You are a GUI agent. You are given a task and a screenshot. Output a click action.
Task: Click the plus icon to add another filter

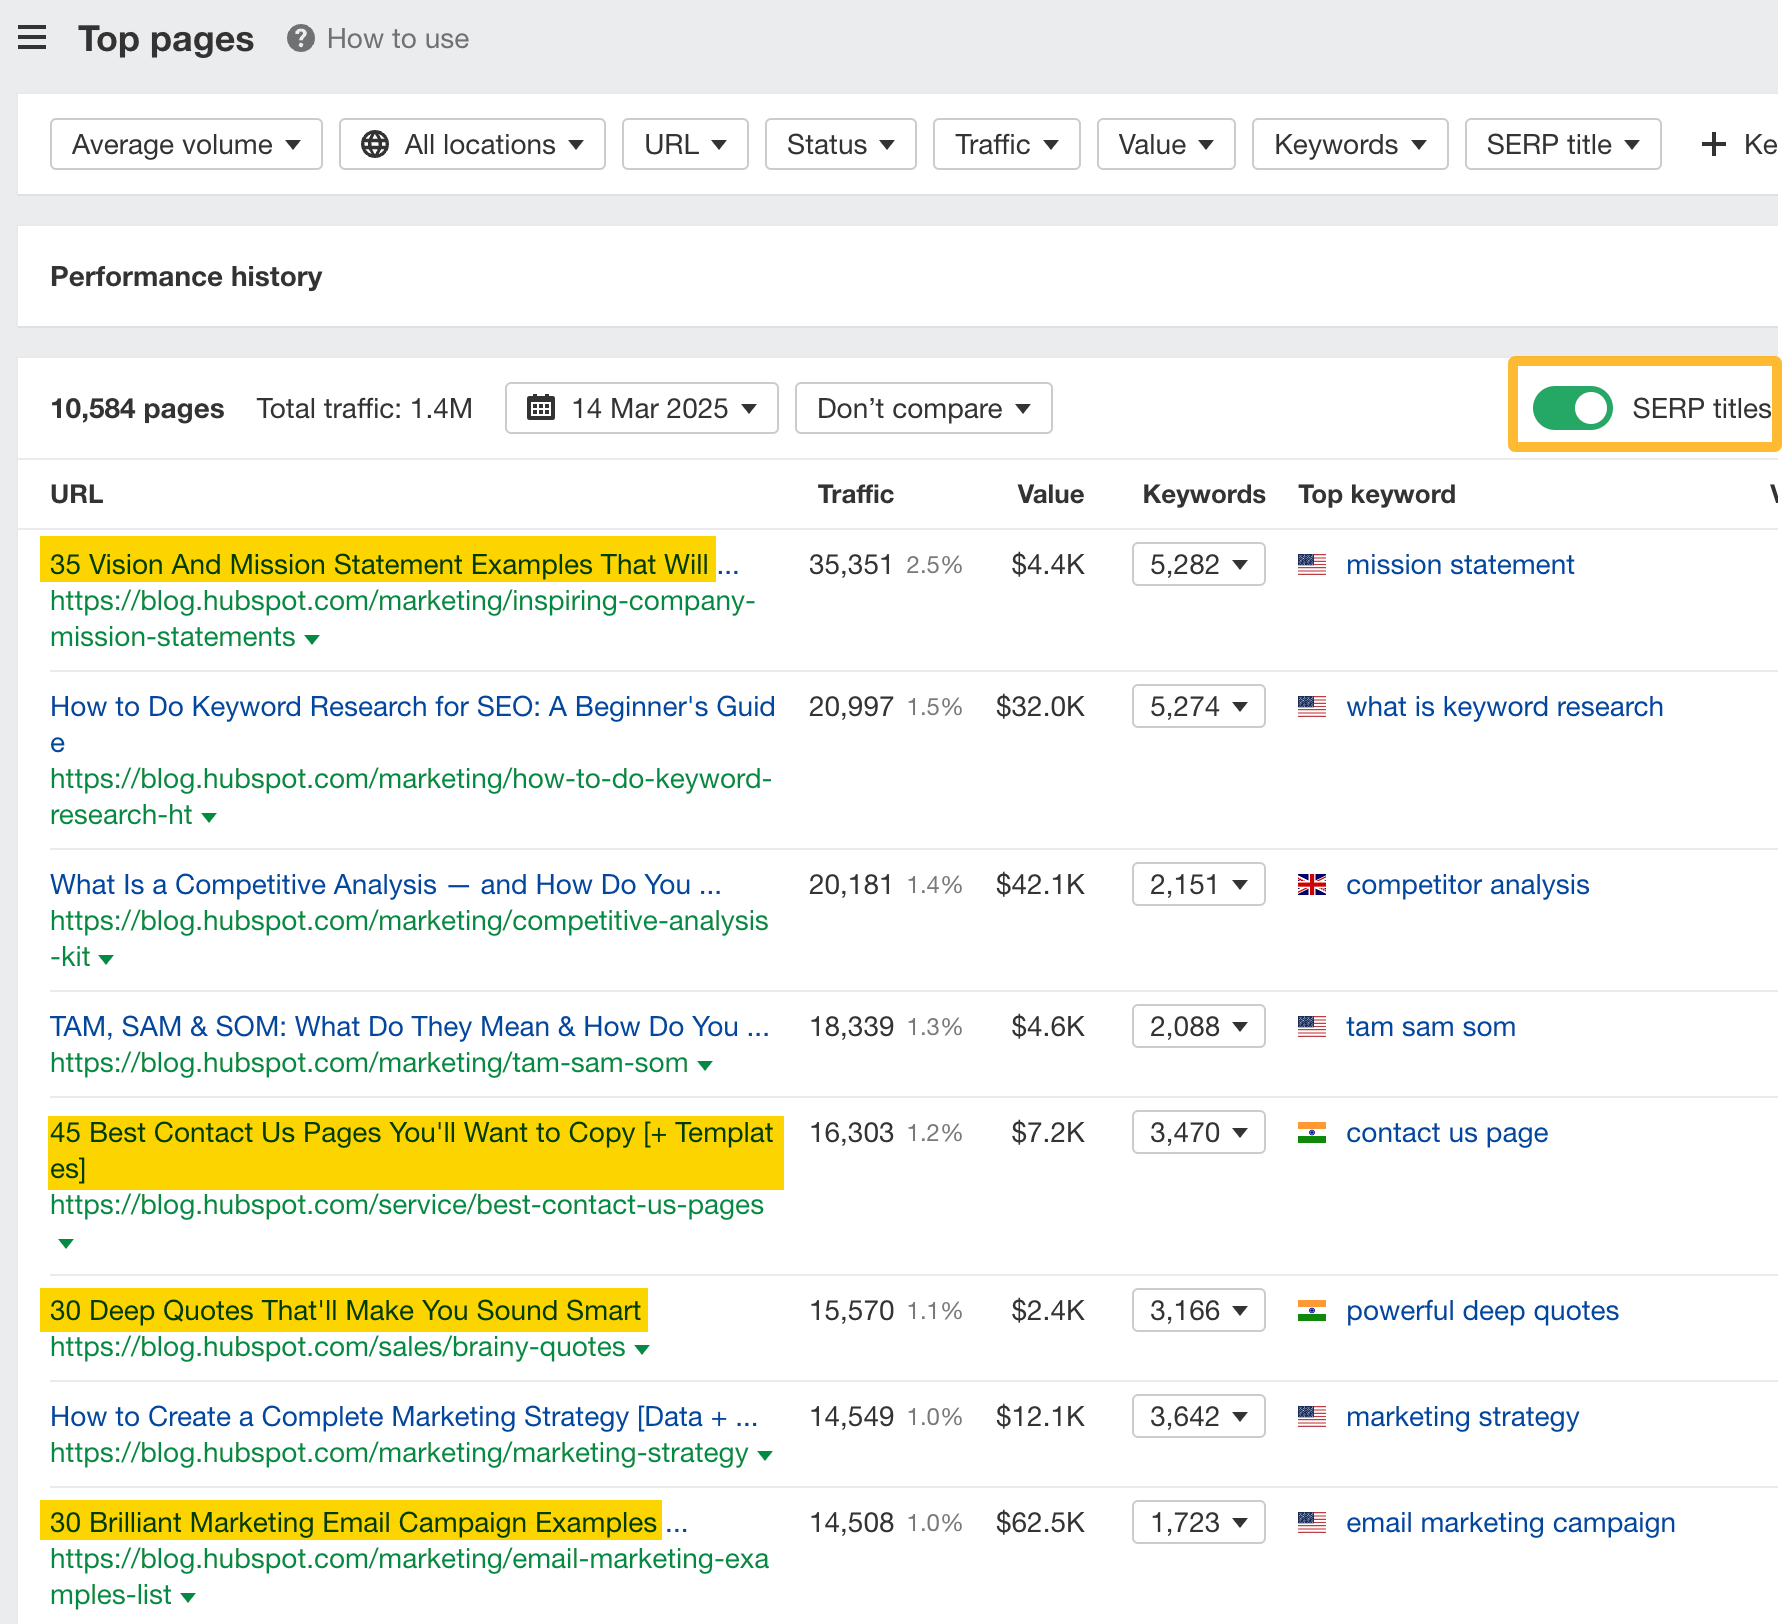[x=1712, y=144]
